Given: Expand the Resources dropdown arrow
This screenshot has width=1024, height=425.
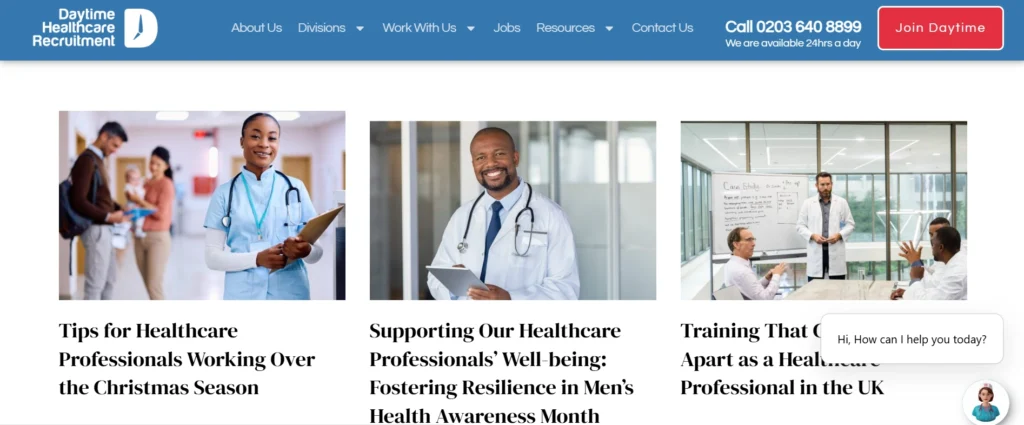Looking at the screenshot, I should pos(609,28).
